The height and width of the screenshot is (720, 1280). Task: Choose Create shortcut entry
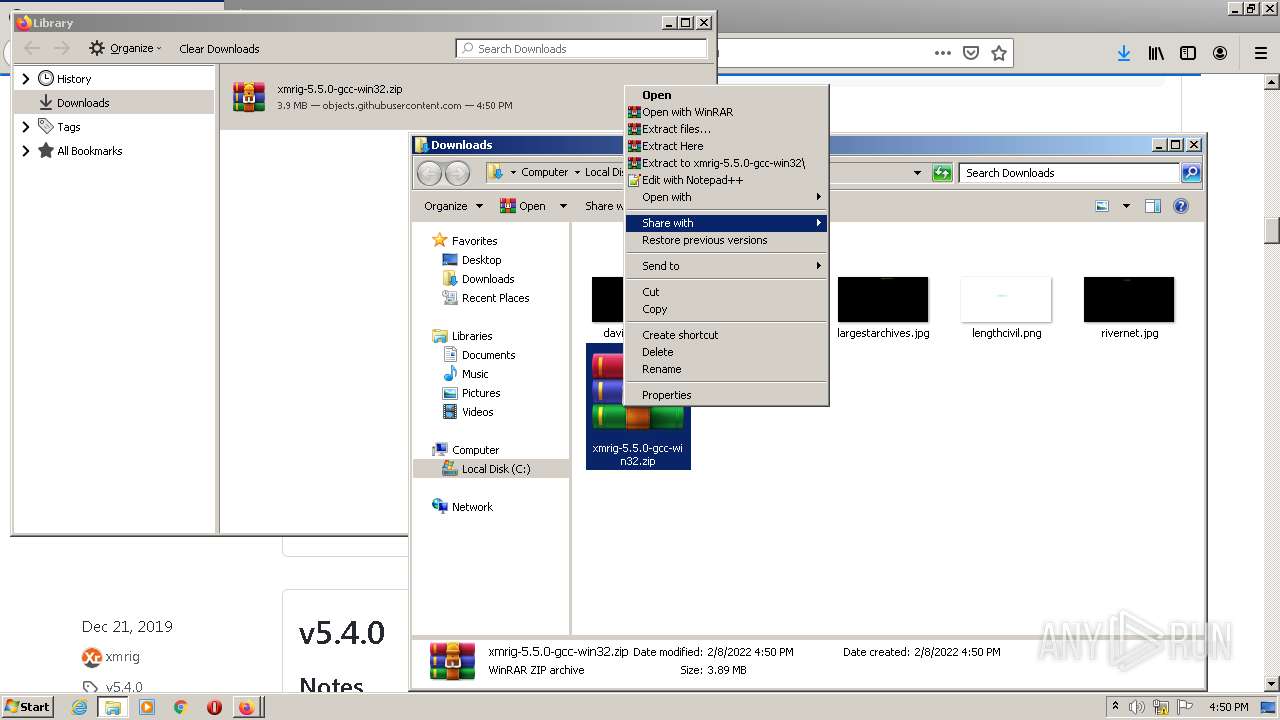pos(726,335)
